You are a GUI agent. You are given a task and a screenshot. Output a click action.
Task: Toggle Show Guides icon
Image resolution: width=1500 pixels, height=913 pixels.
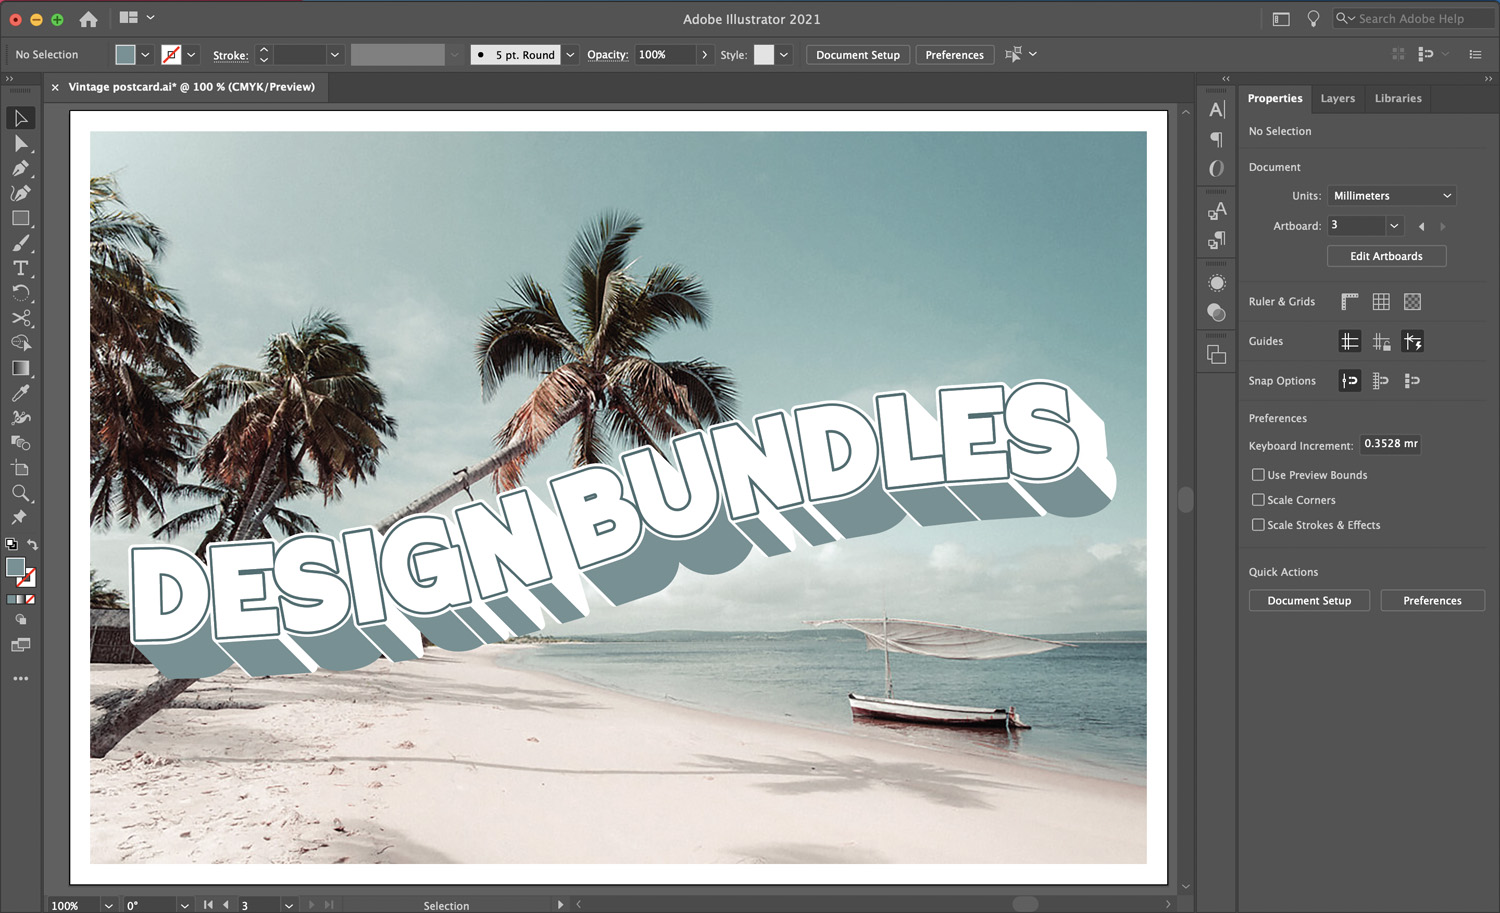coord(1350,341)
